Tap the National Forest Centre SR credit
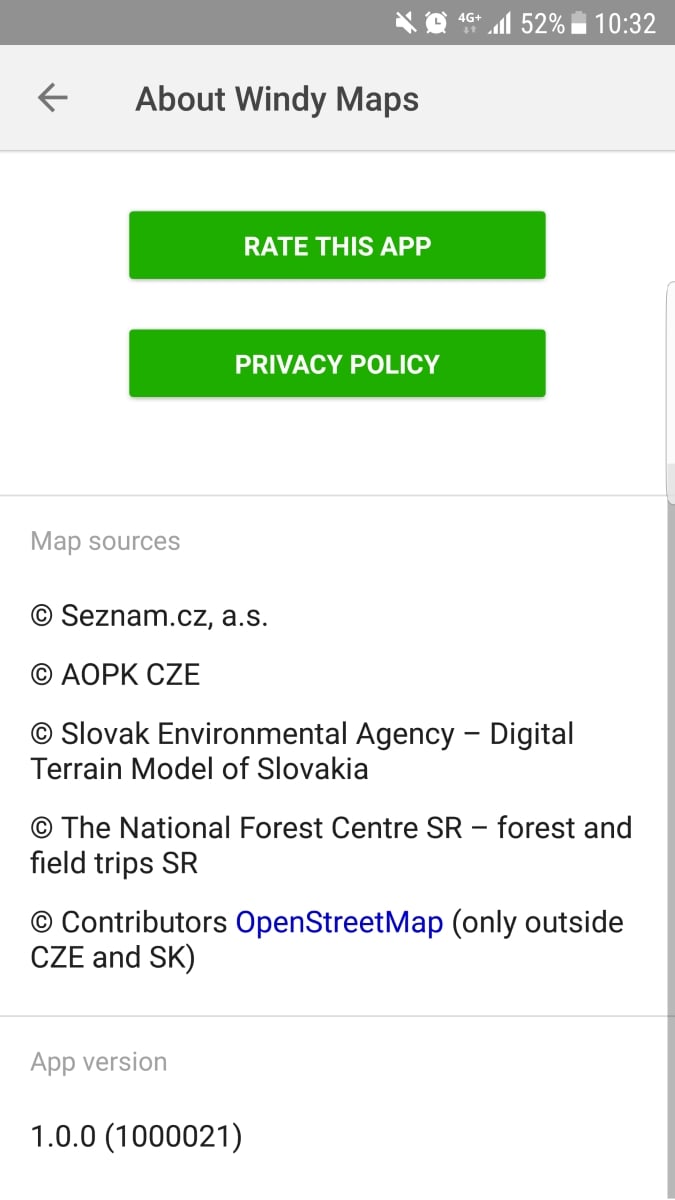Image resolution: width=675 pixels, height=1200 pixels. pos(330,844)
